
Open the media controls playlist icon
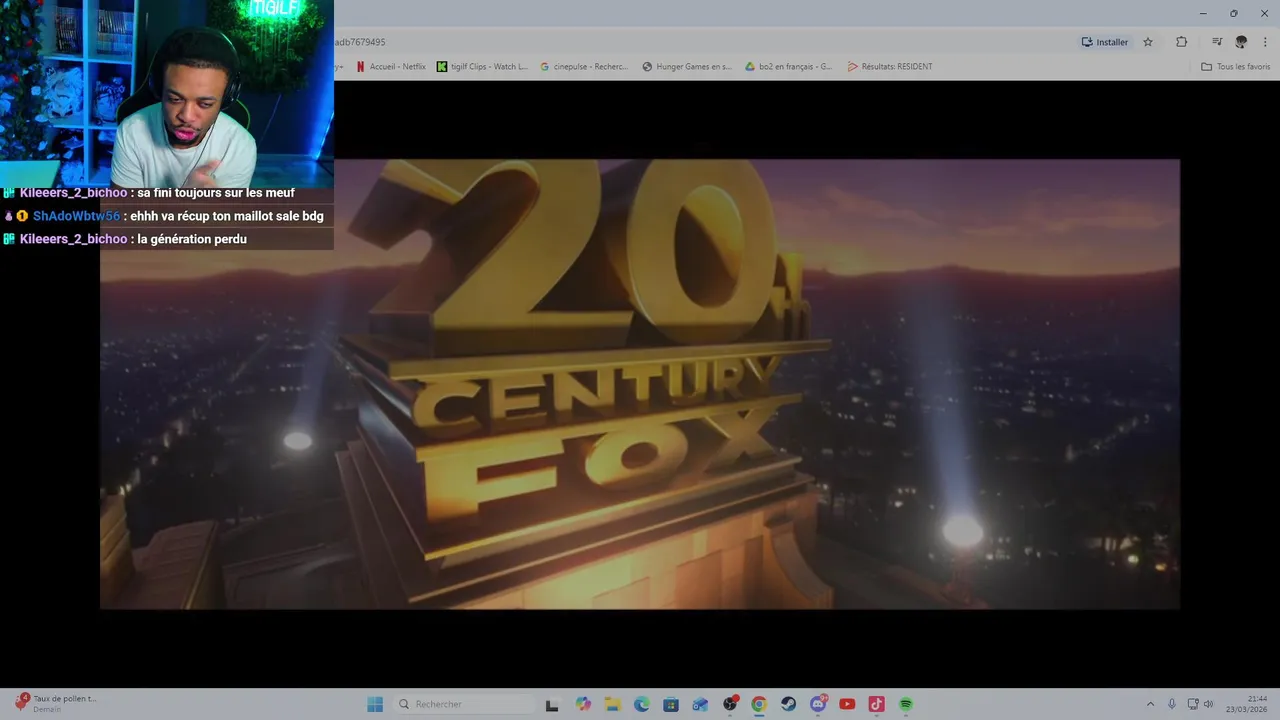tap(1217, 42)
